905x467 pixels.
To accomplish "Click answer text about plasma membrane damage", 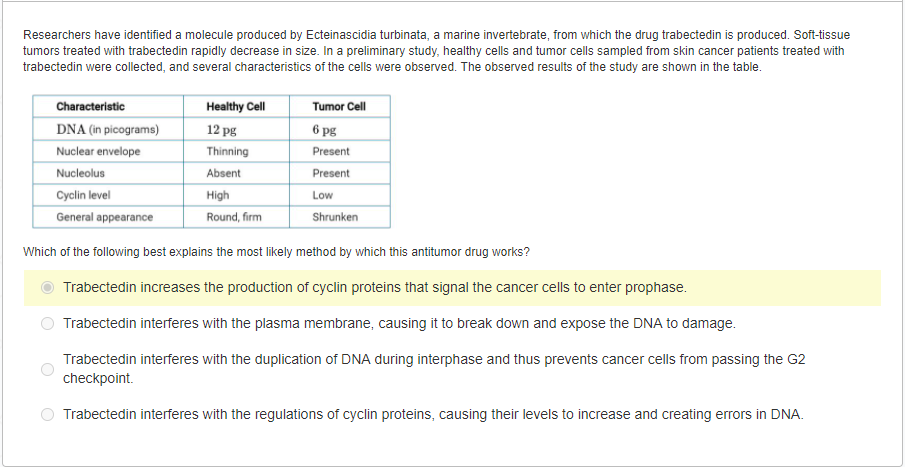I will tap(399, 323).
